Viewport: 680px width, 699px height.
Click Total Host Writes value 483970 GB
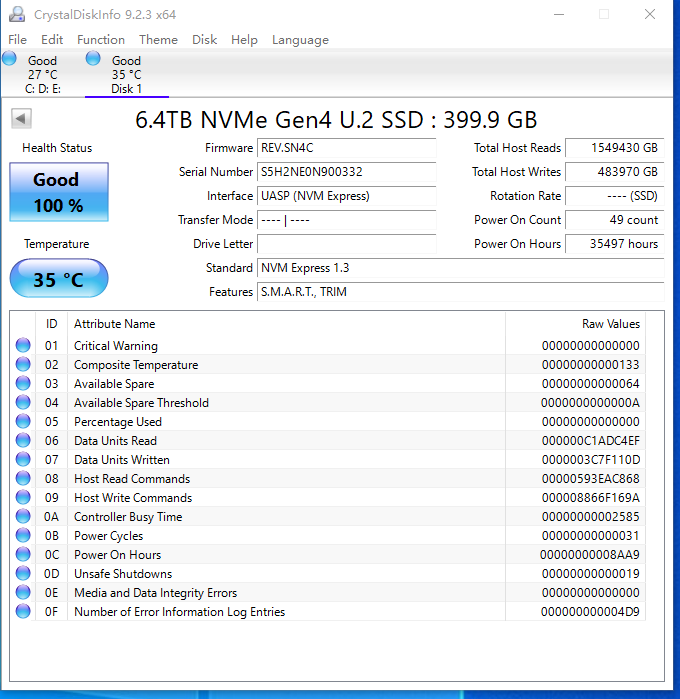615,172
